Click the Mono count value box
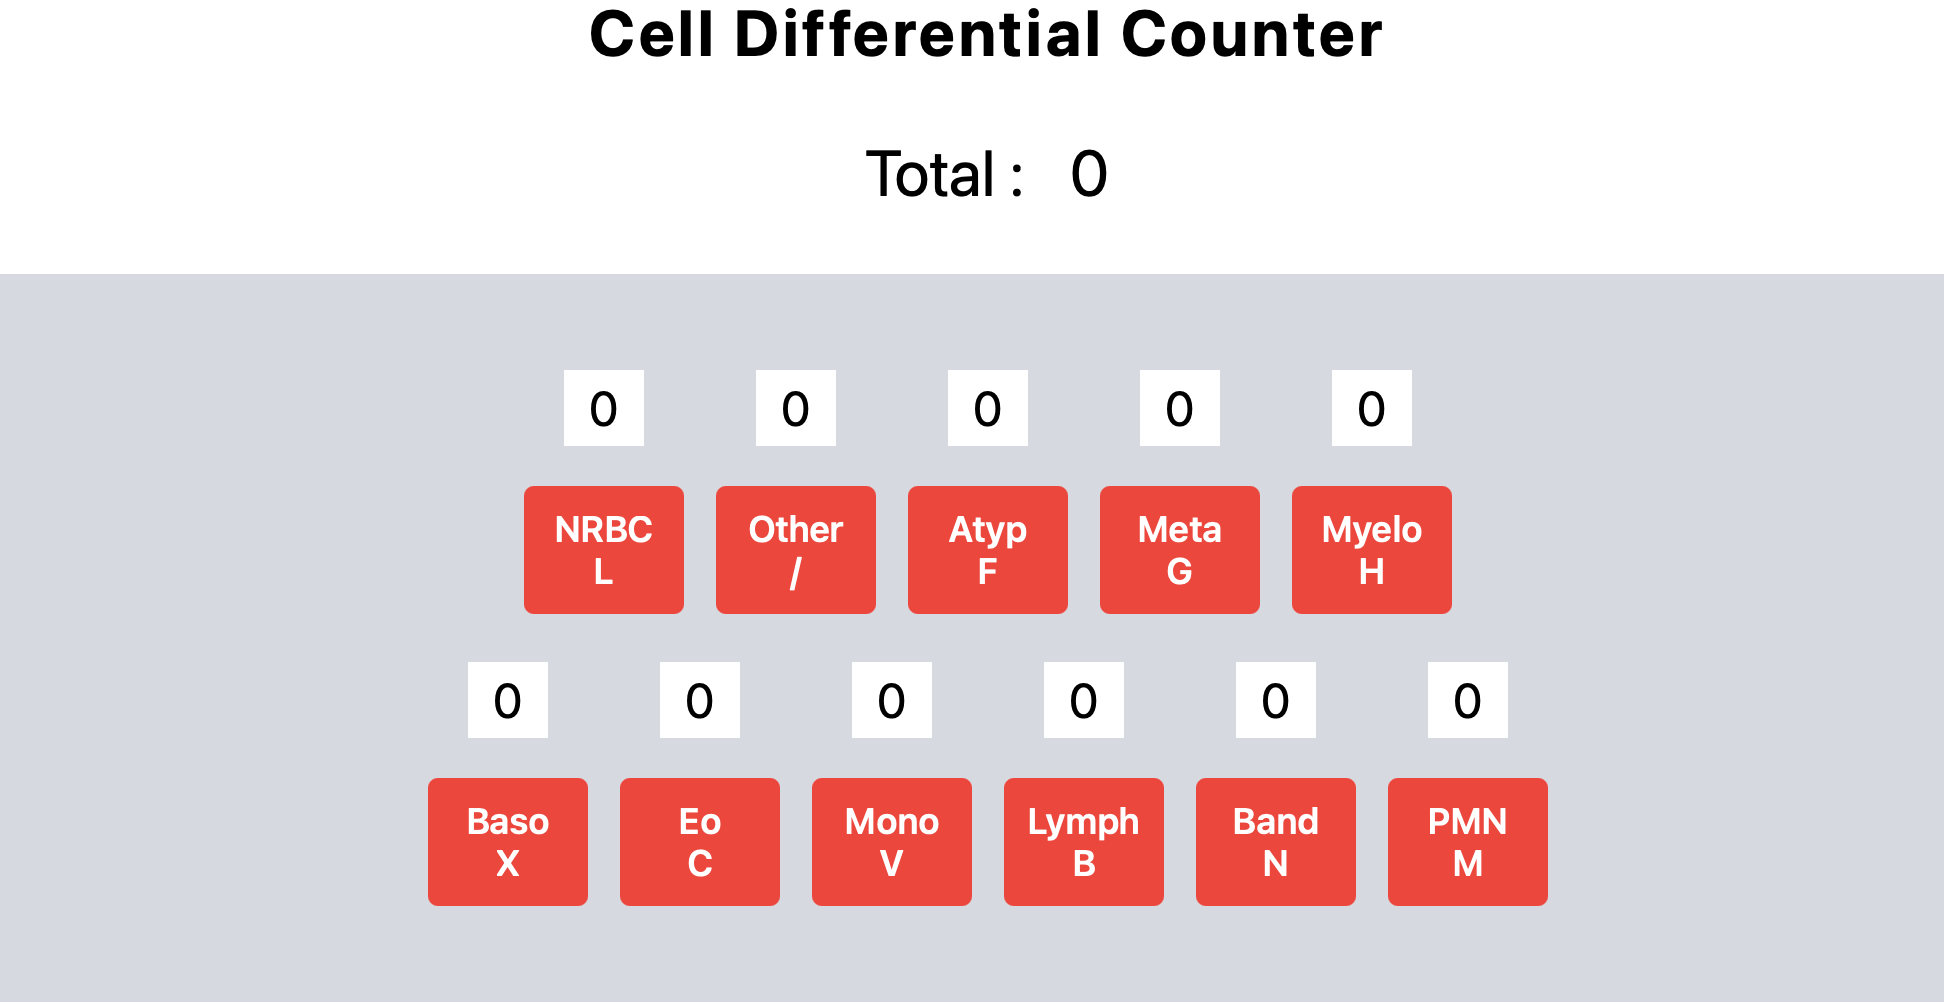 point(892,700)
